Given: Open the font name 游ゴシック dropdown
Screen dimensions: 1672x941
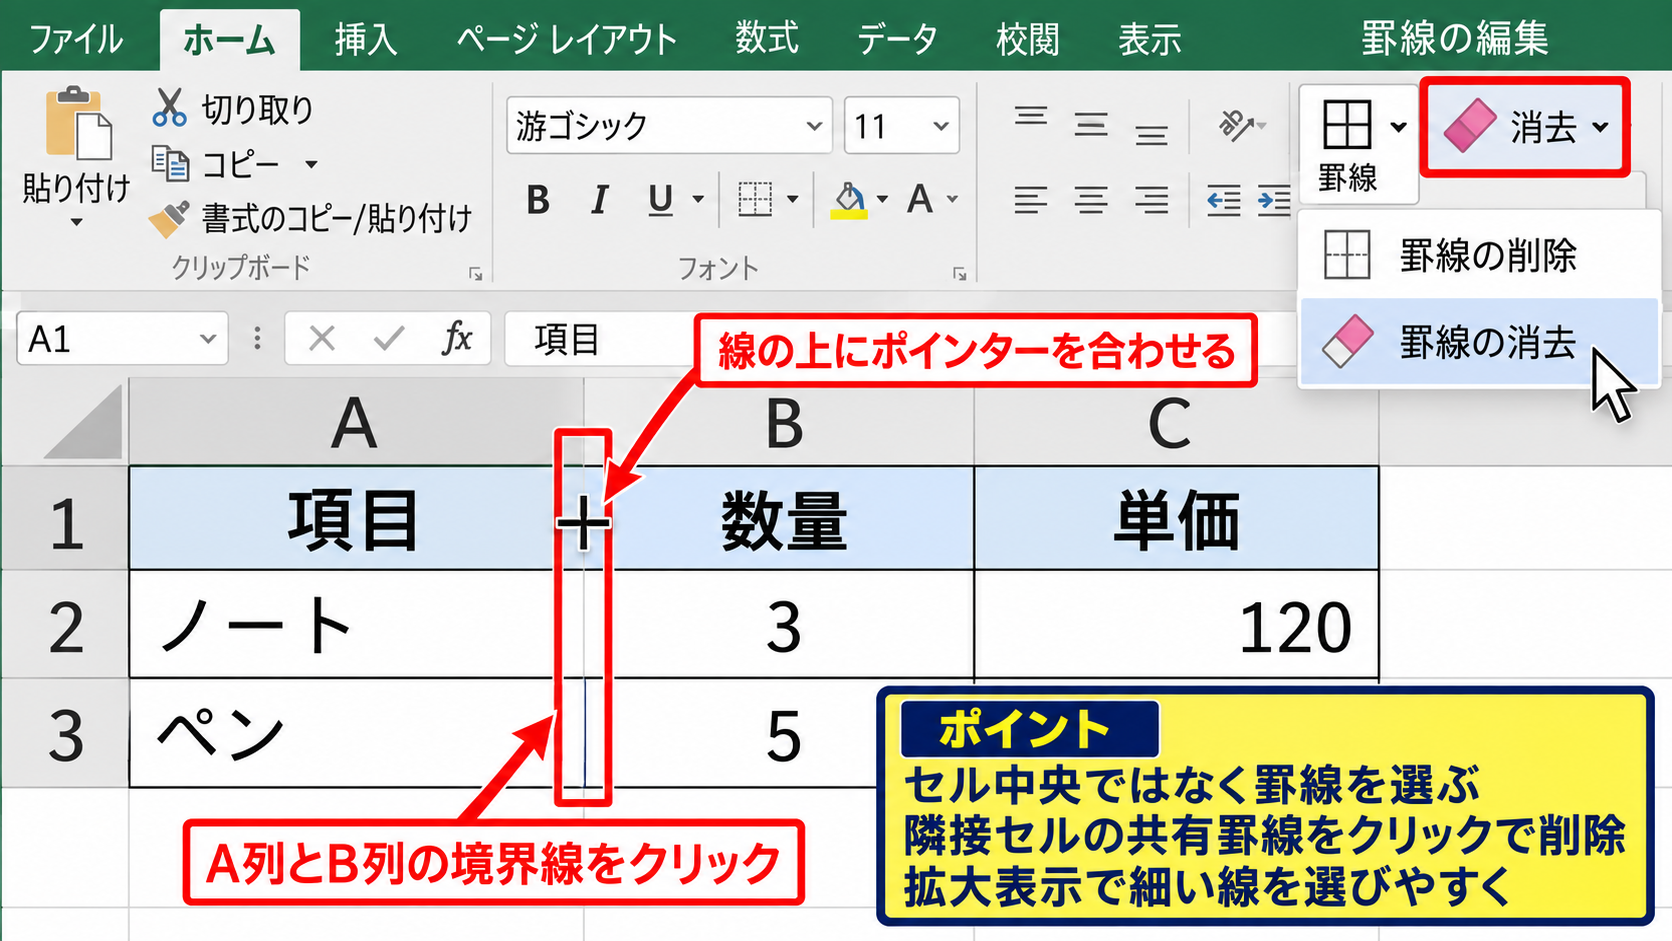Looking at the screenshot, I should tap(814, 126).
